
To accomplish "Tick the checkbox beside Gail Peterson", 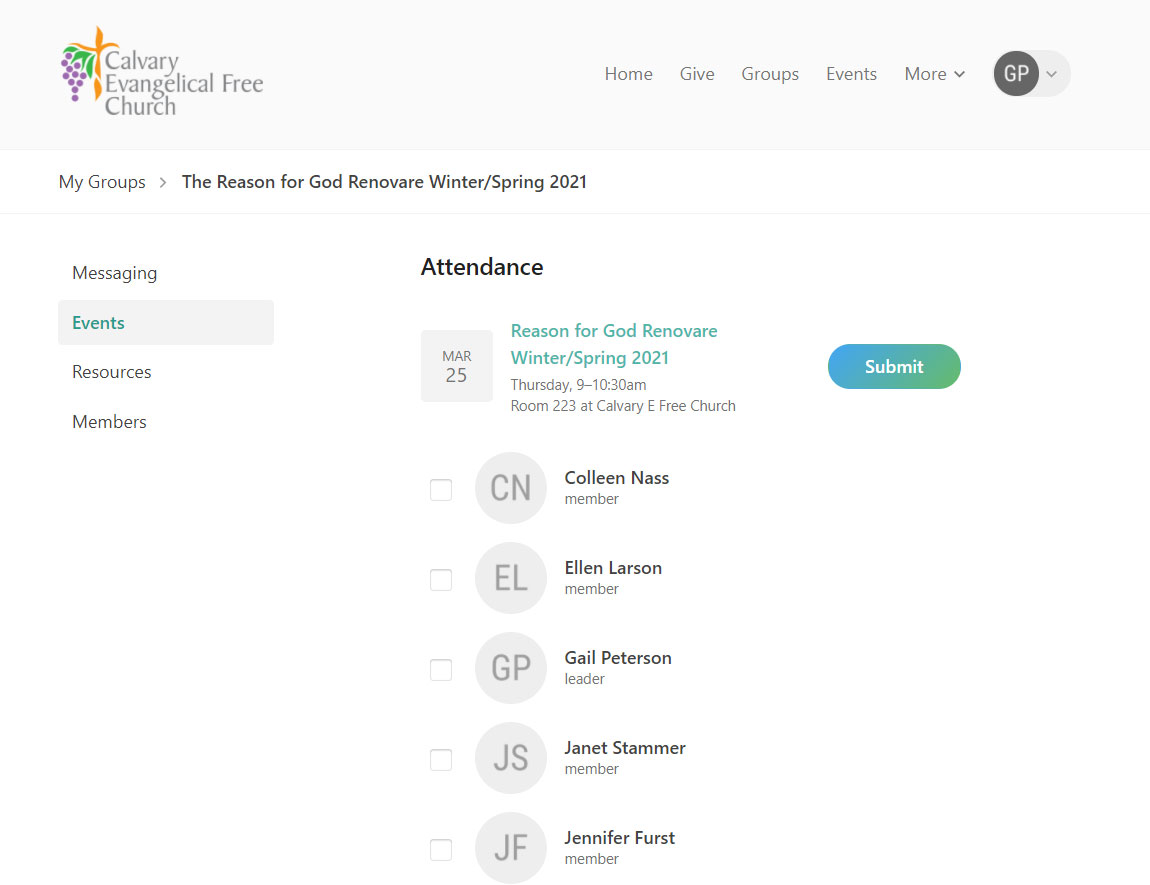I will 441,670.
